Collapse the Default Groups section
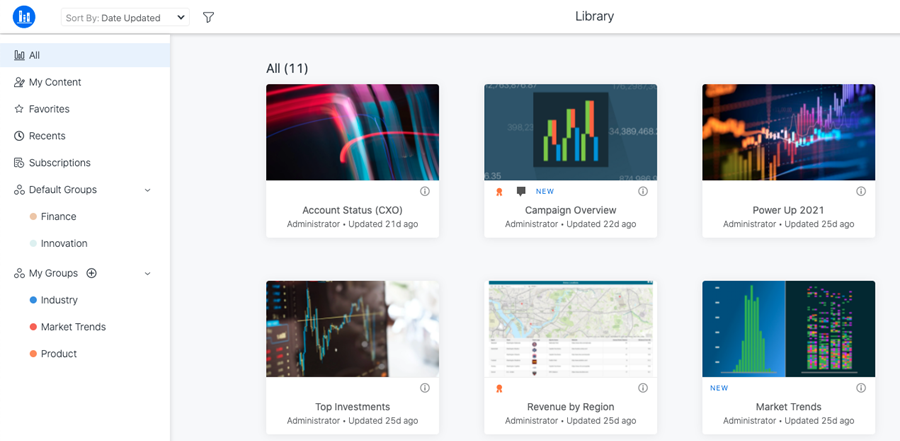This screenshot has width=900, height=441. [148, 190]
